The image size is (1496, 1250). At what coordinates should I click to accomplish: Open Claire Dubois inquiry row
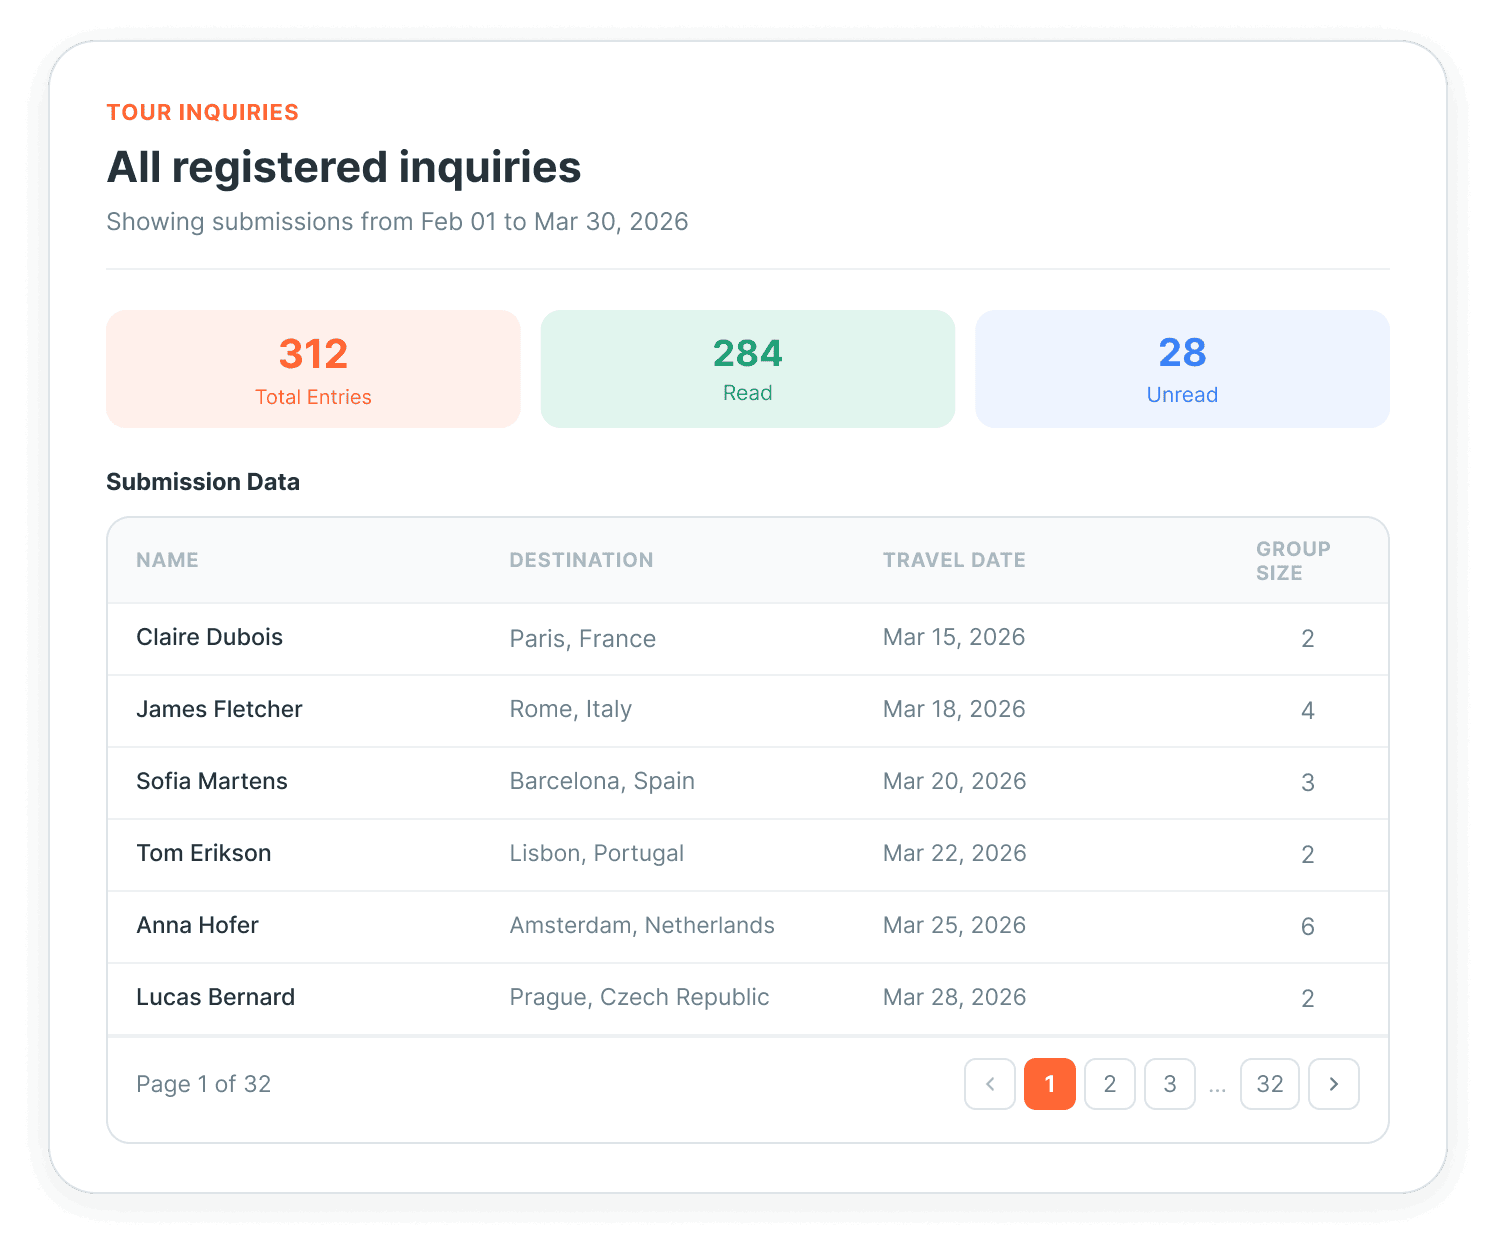pos(748,639)
